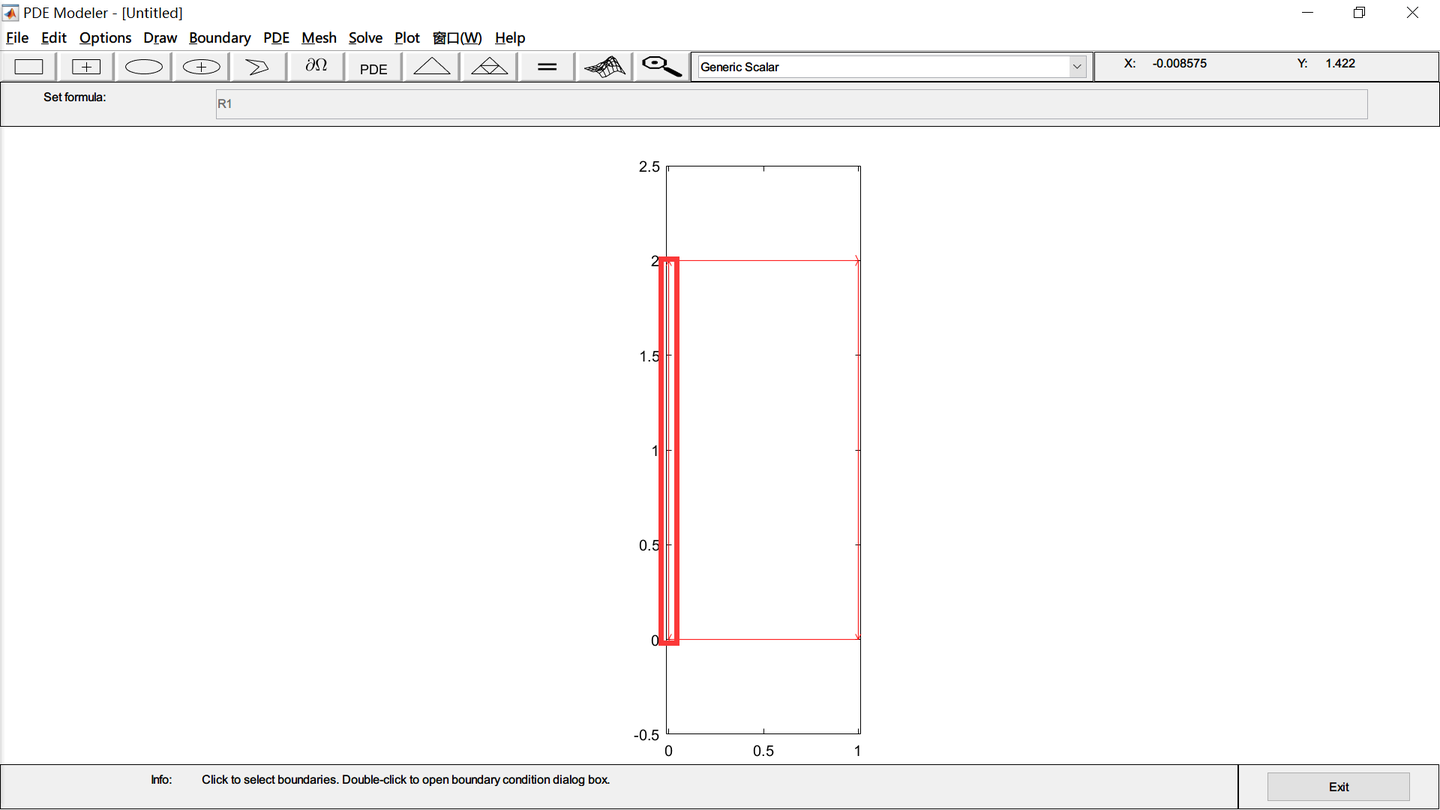Image resolution: width=1440 pixels, height=810 pixels.
Task: Select the Rectangle draw tool
Action: coord(28,66)
